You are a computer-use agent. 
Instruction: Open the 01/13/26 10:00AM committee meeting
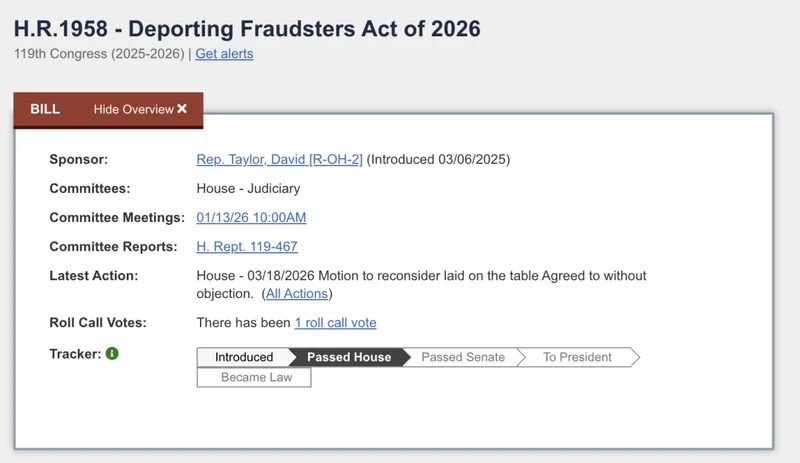(x=251, y=217)
